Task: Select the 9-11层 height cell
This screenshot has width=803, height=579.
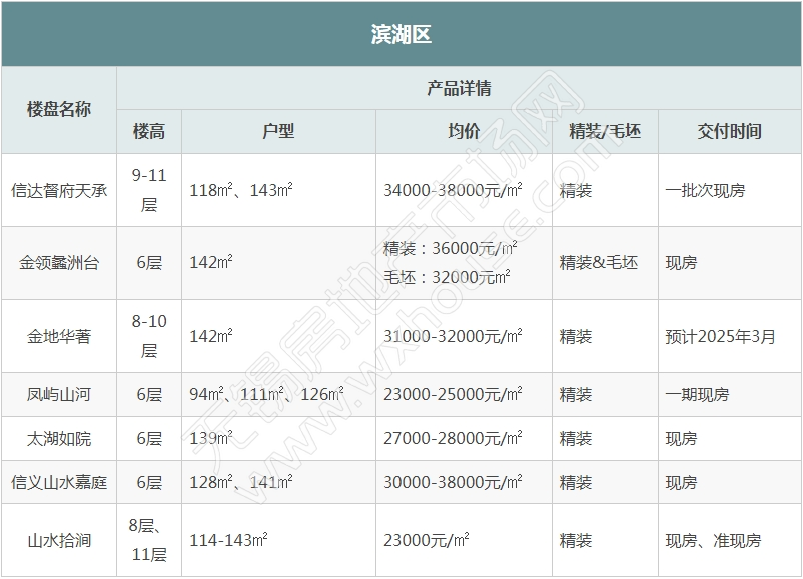Action: pos(149,190)
